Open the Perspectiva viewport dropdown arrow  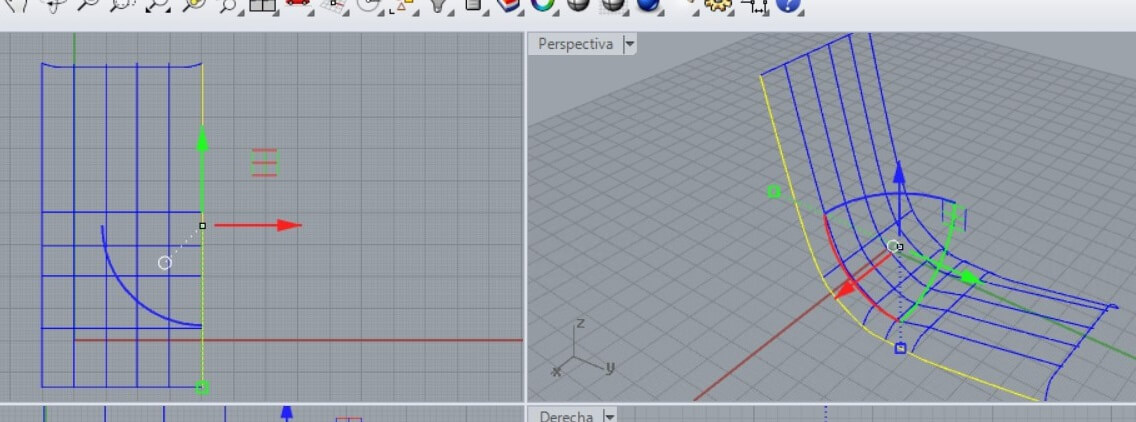(629, 44)
